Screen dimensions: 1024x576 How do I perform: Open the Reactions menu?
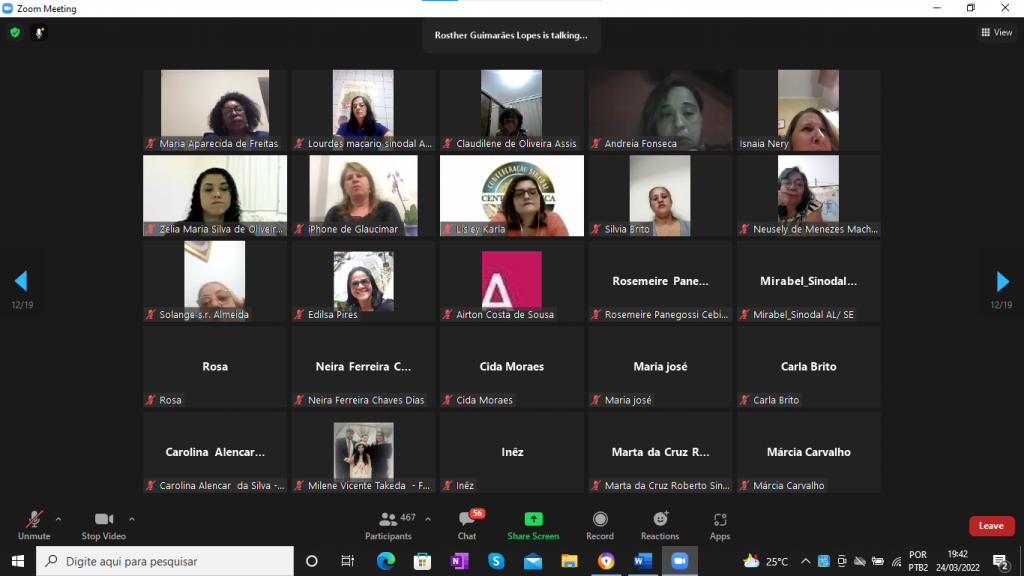[660, 525]
